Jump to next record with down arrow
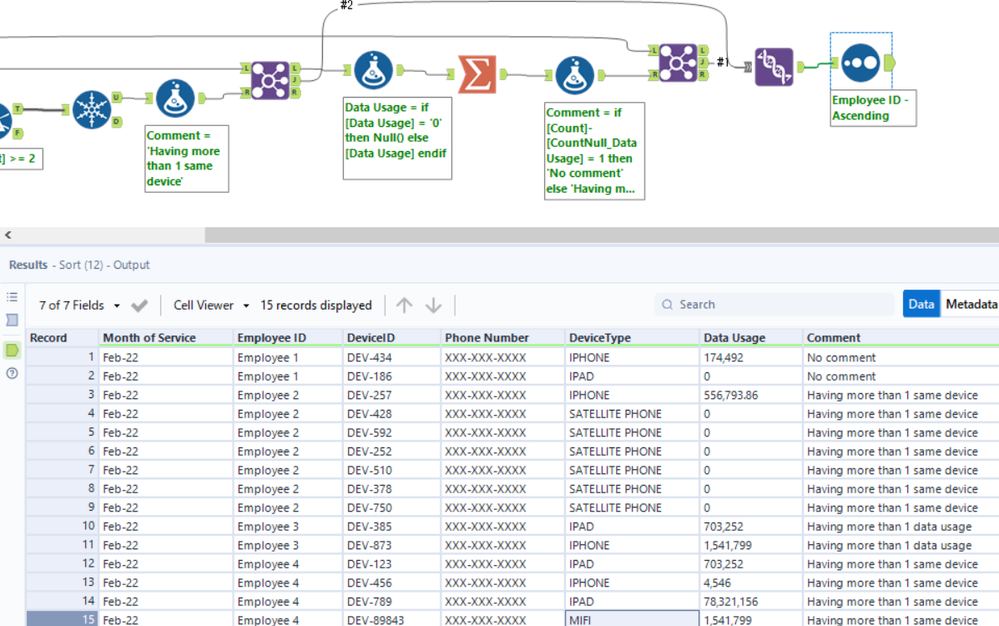Viewport: 999px width, 626px height. point(433,305)
